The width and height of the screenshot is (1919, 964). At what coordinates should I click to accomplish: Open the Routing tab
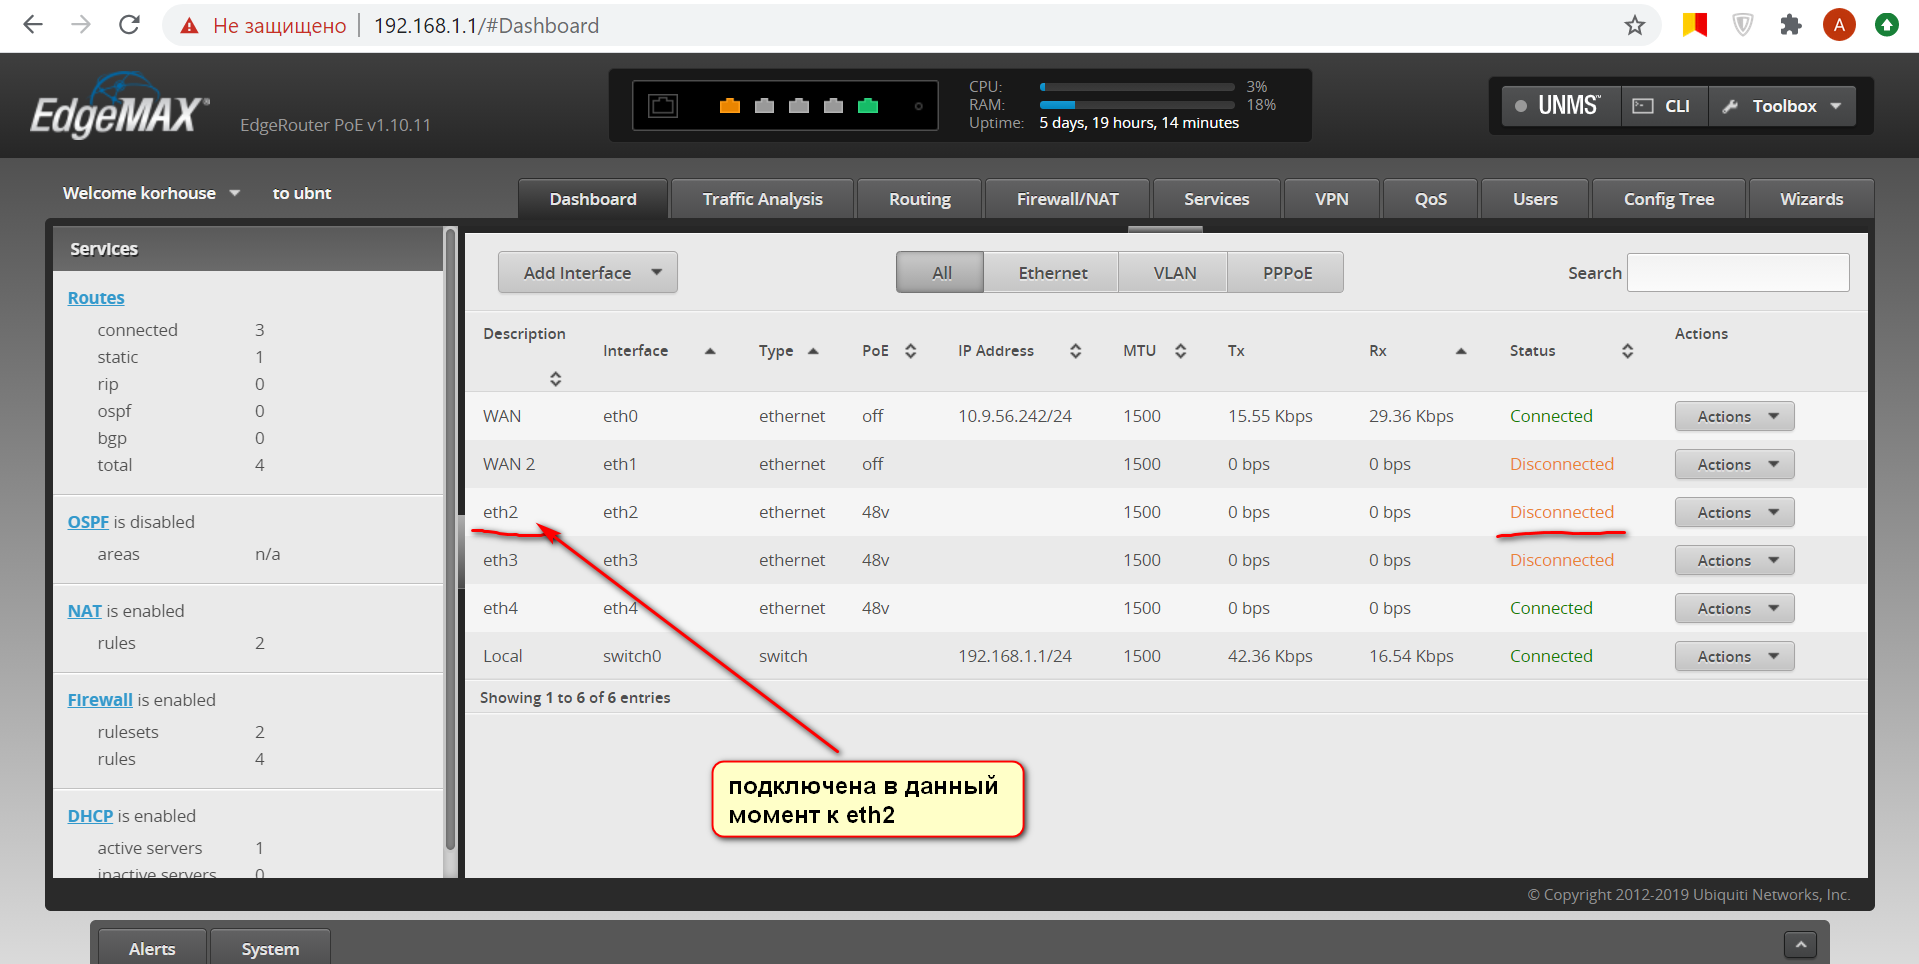click(920, 199)
